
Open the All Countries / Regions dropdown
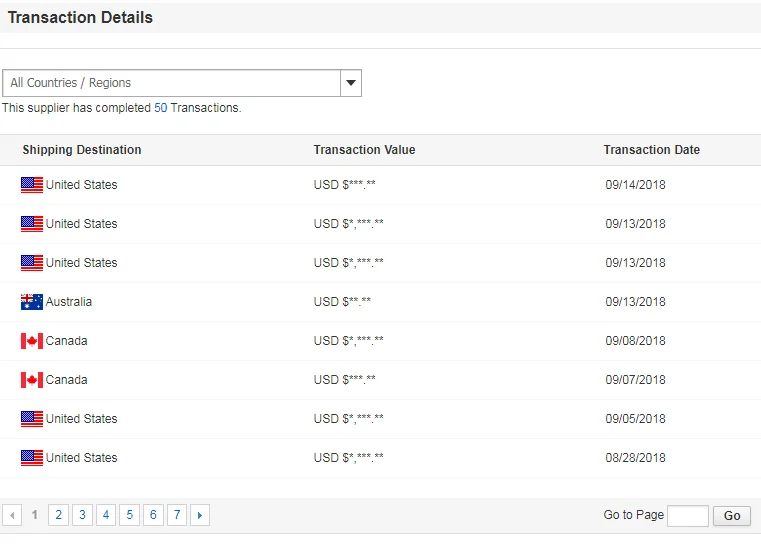tap(171, 83)
